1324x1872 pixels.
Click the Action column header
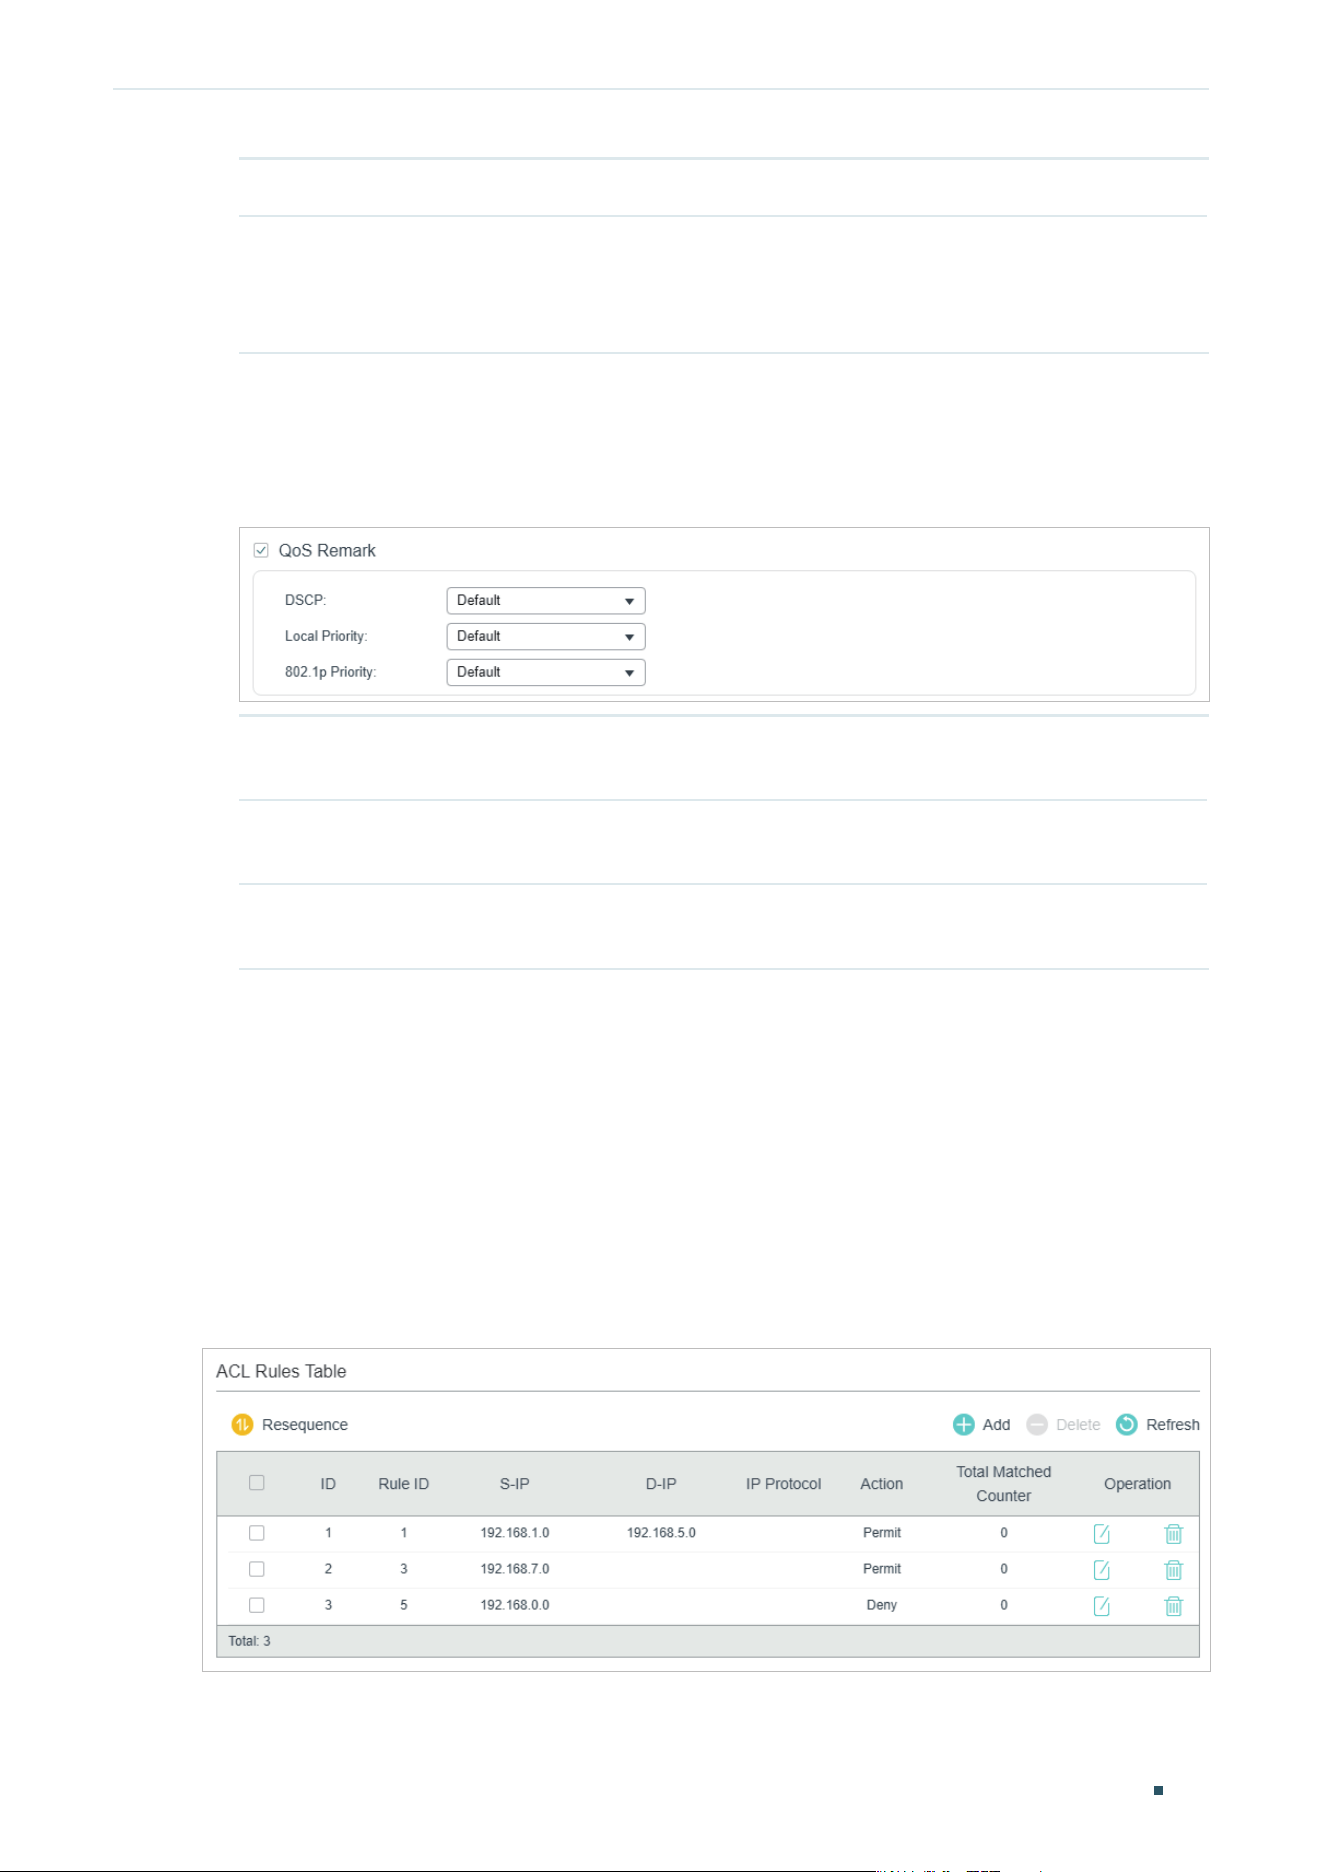point(882,1484)
